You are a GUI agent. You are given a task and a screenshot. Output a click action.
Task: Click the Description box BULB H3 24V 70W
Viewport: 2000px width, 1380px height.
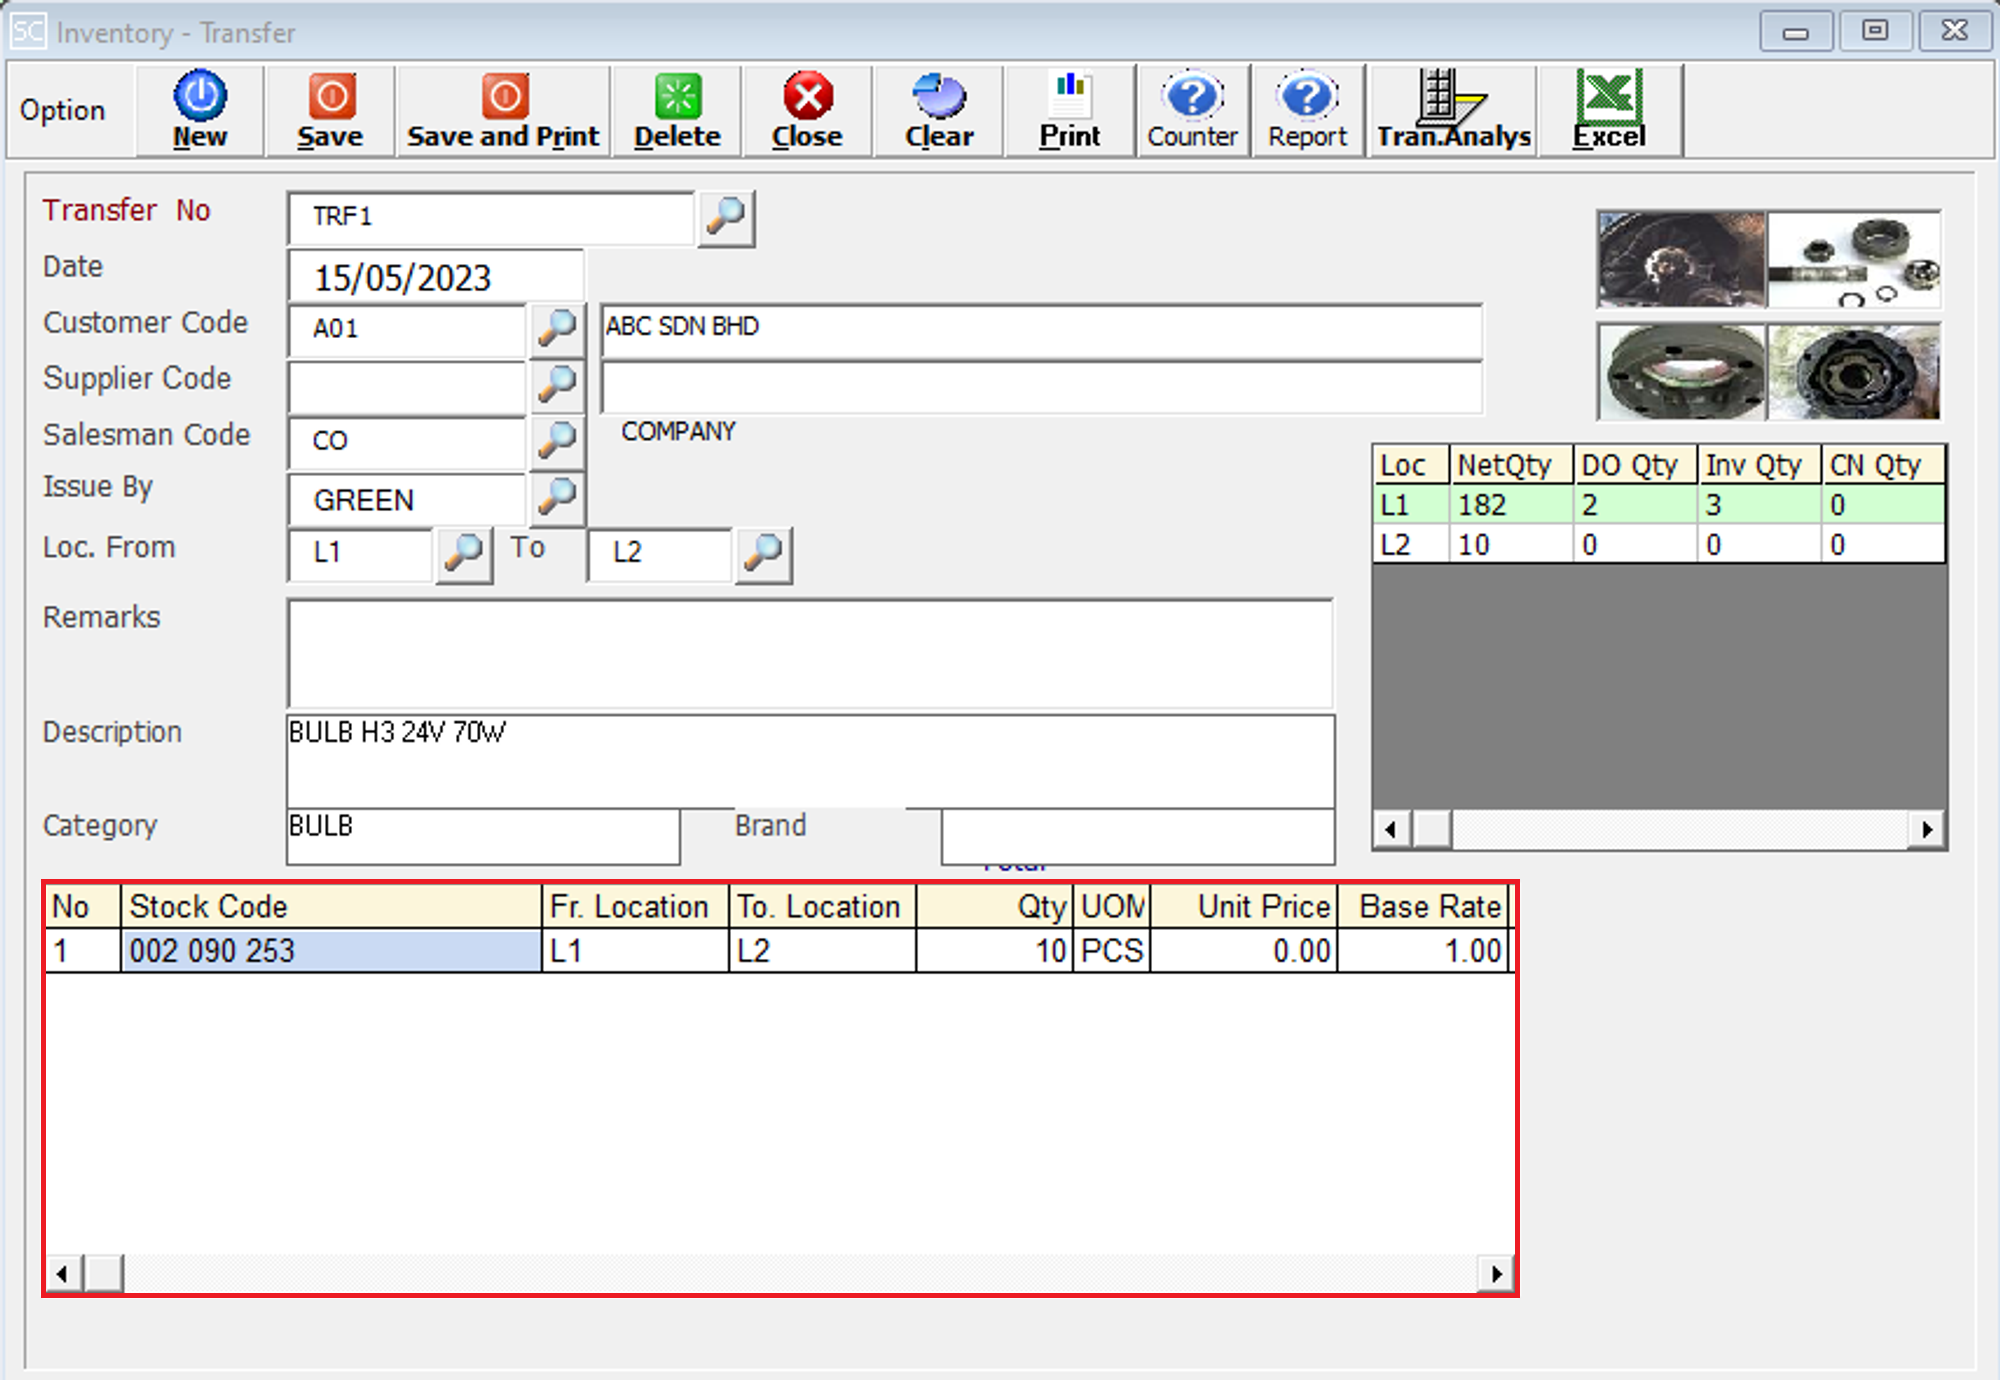pyautogui.click(x=810, y=761)
